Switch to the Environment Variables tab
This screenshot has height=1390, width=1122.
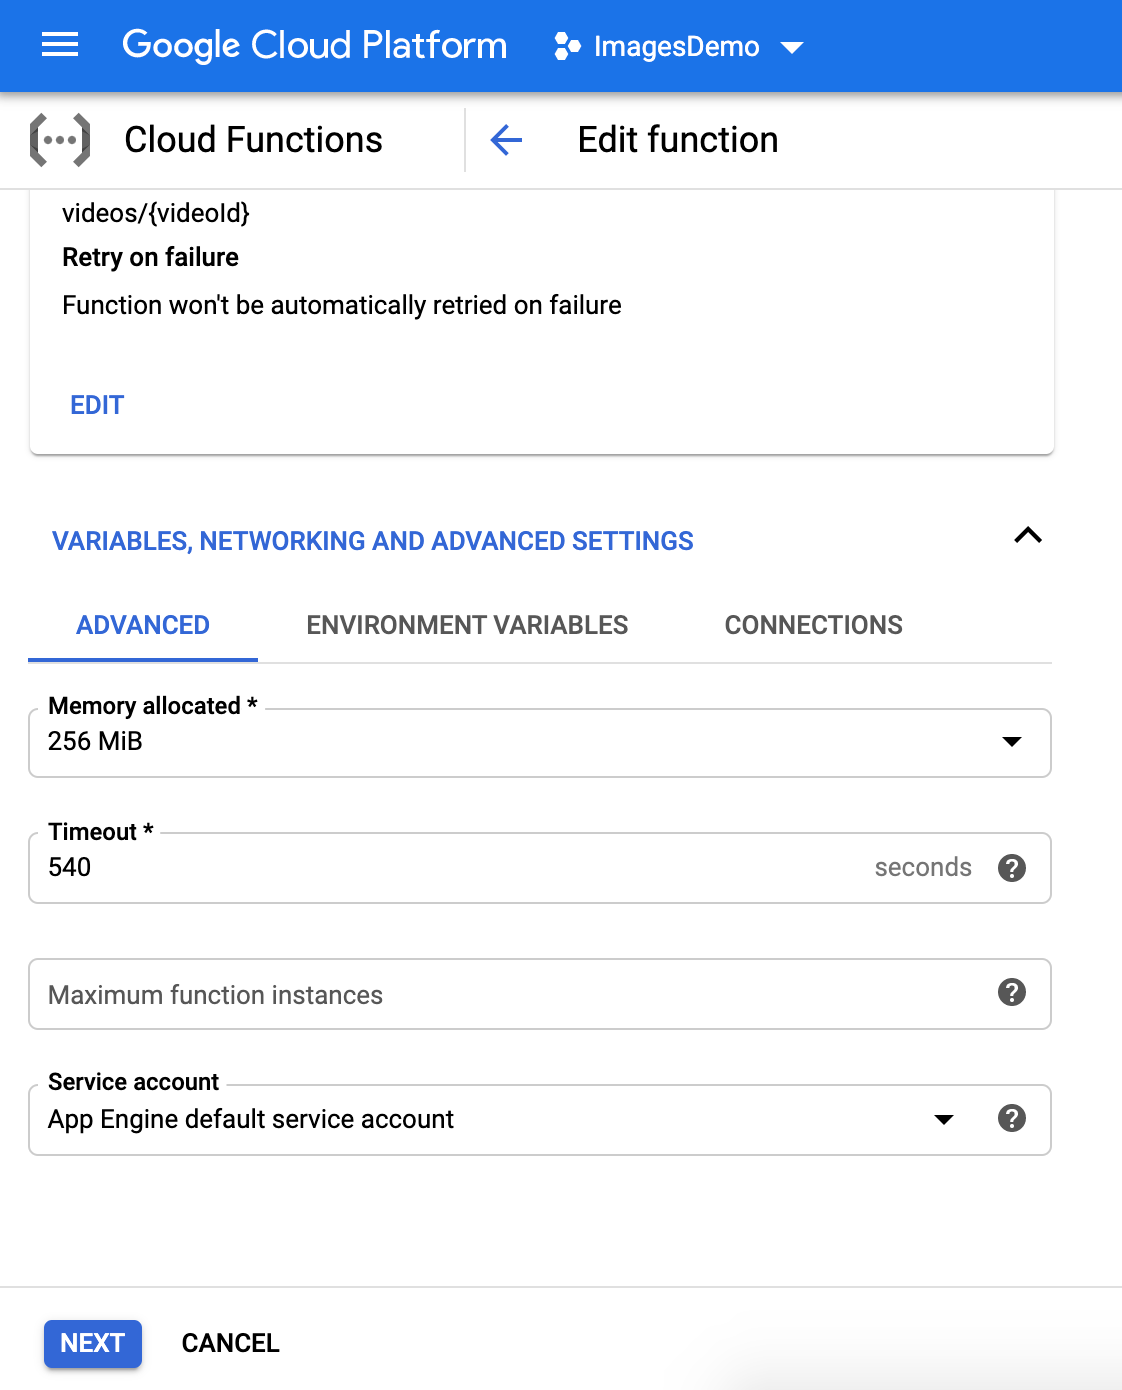(x=467, y=625)
